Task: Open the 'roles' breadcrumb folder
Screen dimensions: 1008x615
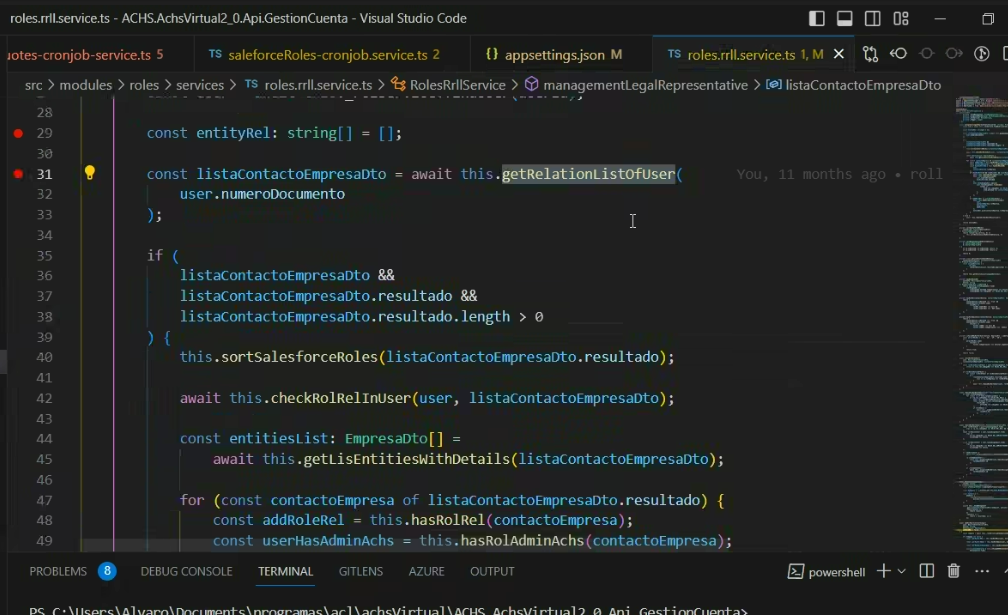Action: (x=143, y=85)
